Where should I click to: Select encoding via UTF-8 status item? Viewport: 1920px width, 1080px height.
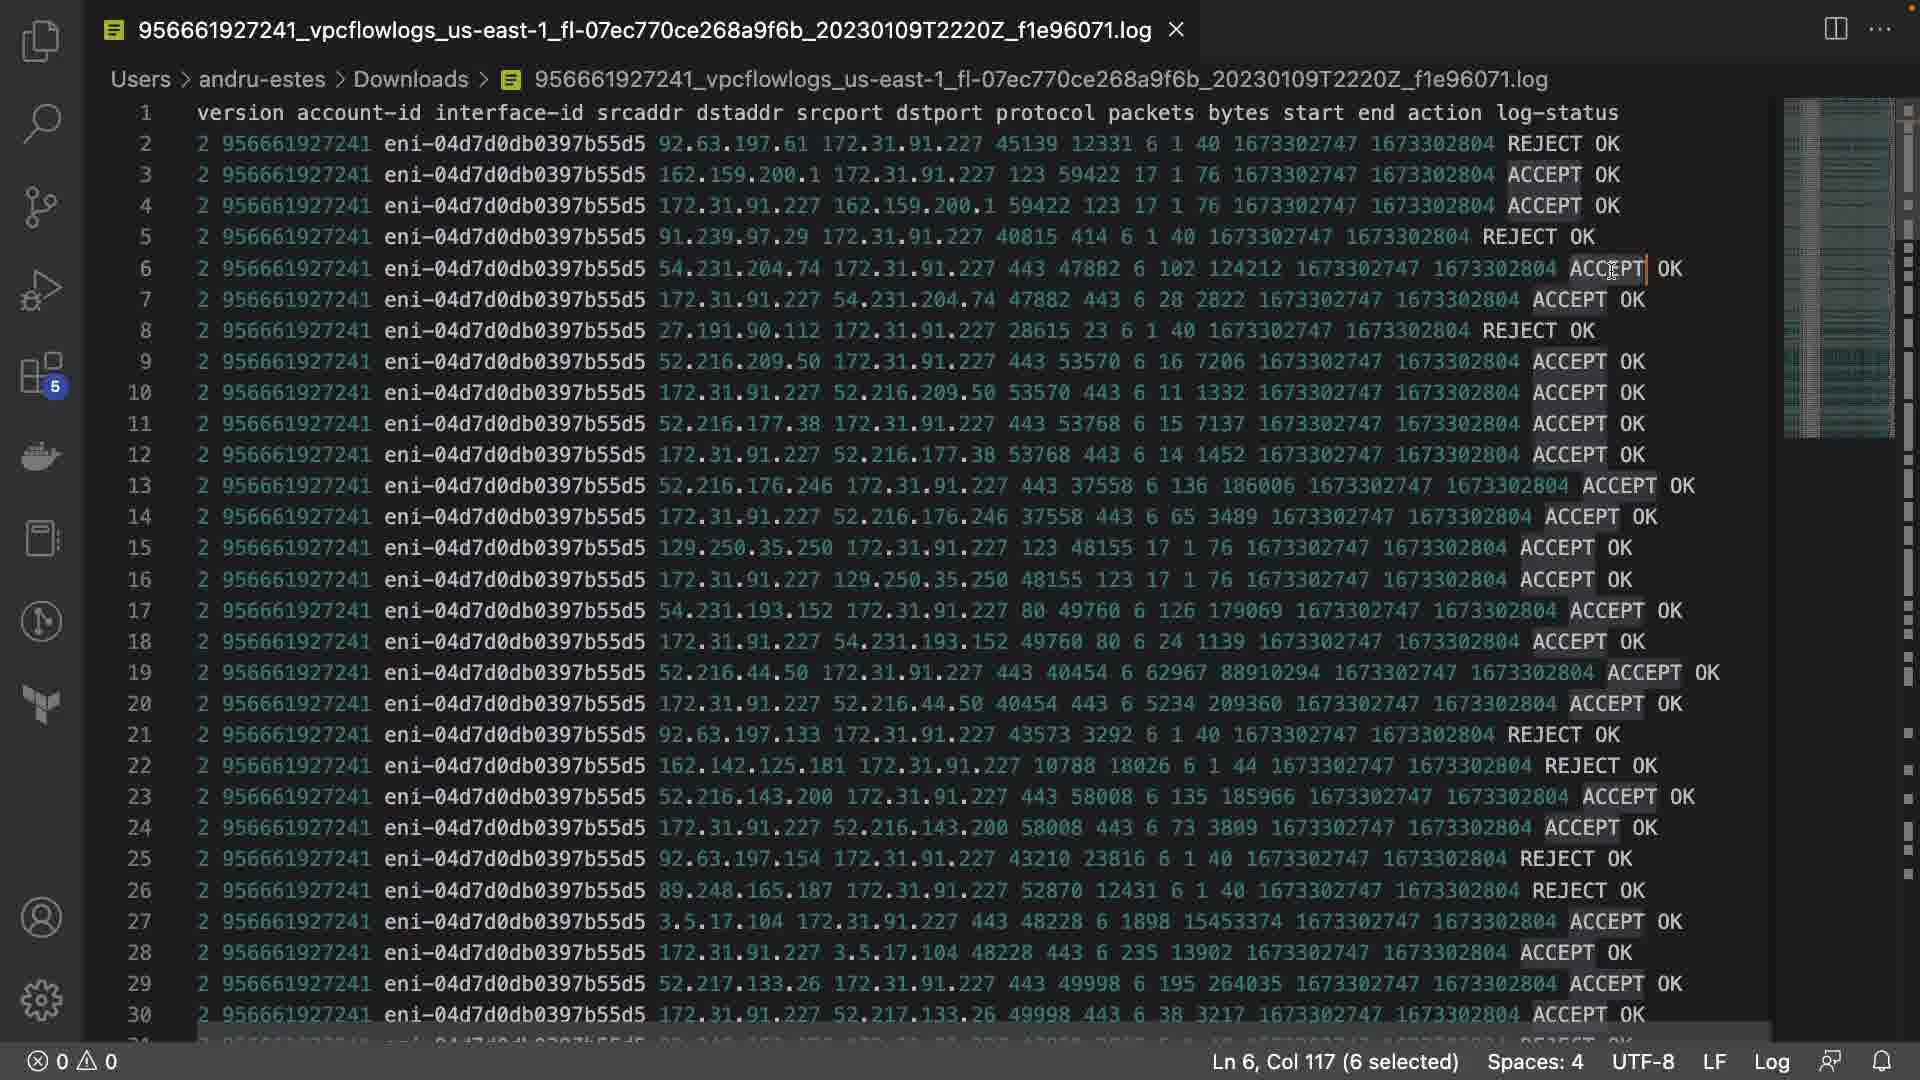point(1642,1061)
